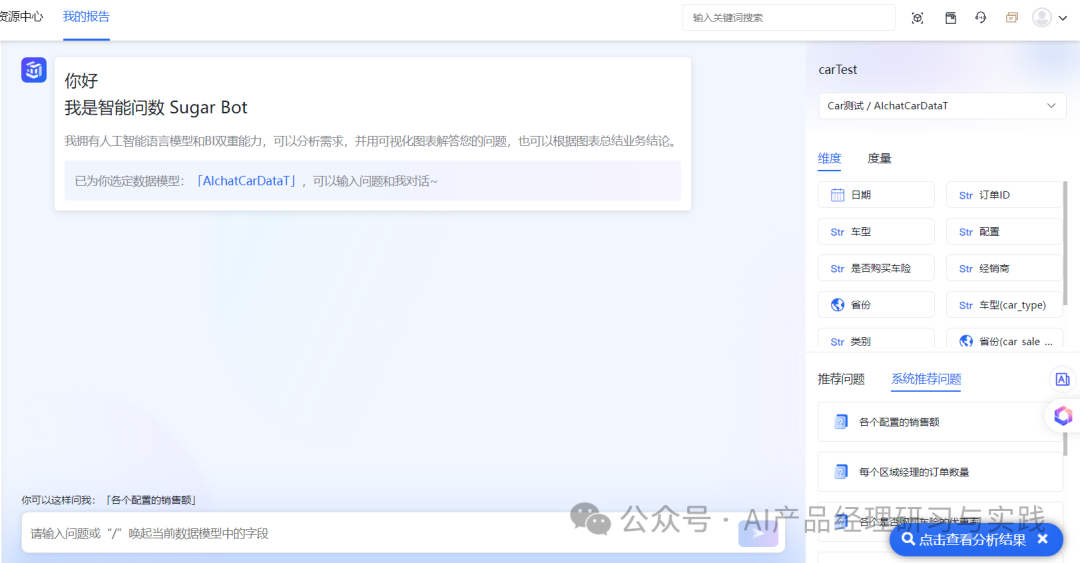Open 我的报告 in top navigation
The image size is (1080, 563).
pos(86,17)
